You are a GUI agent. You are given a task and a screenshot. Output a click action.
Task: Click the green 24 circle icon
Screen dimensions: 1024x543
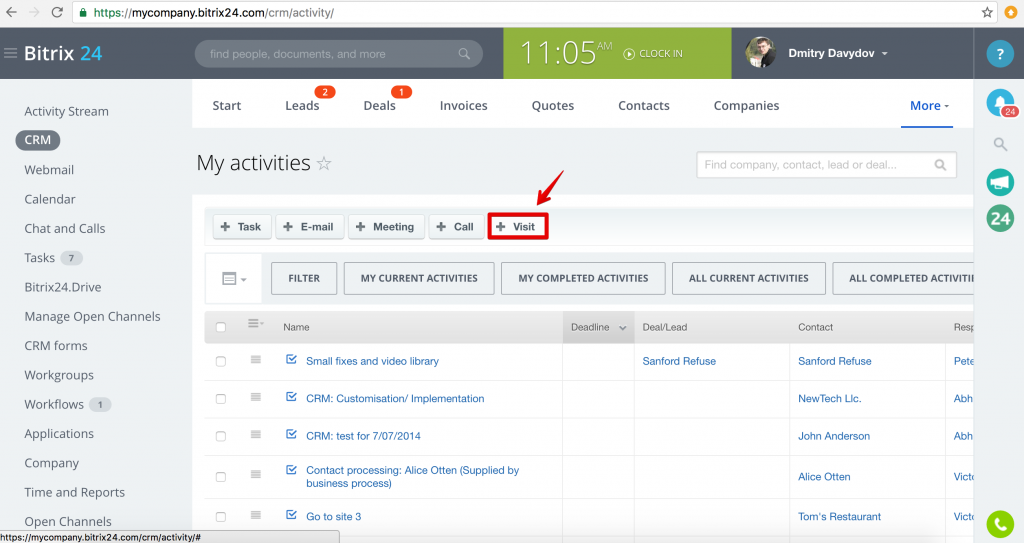(1000, 218)
